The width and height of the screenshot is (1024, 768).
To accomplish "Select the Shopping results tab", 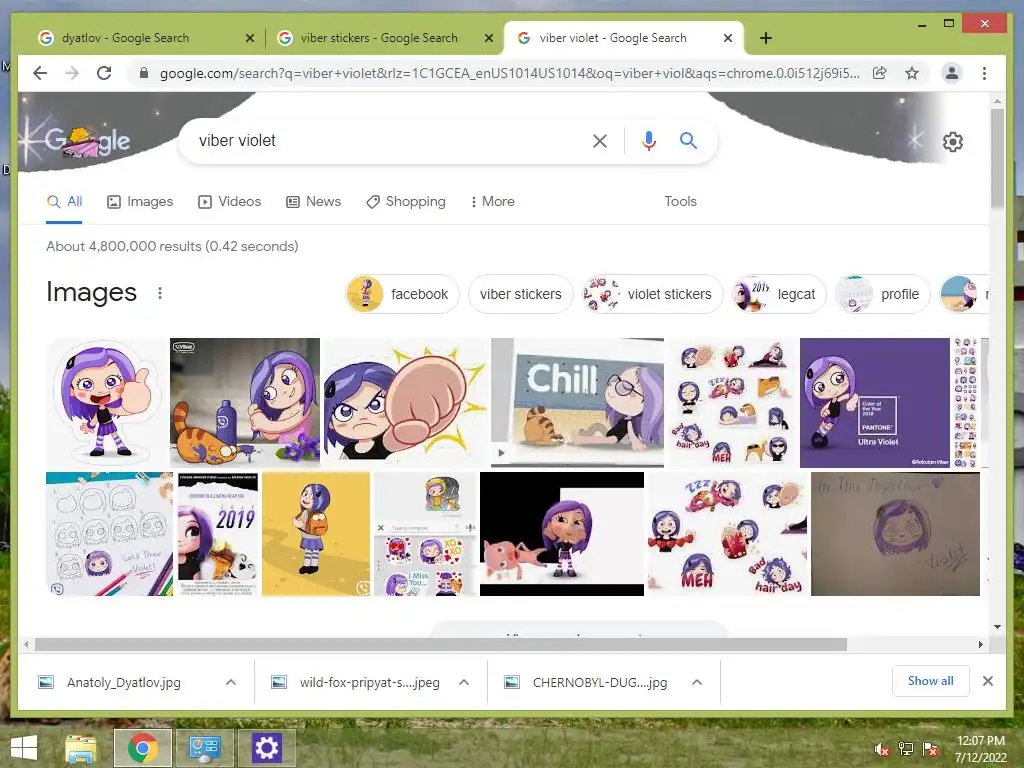I will coord(406,202).
